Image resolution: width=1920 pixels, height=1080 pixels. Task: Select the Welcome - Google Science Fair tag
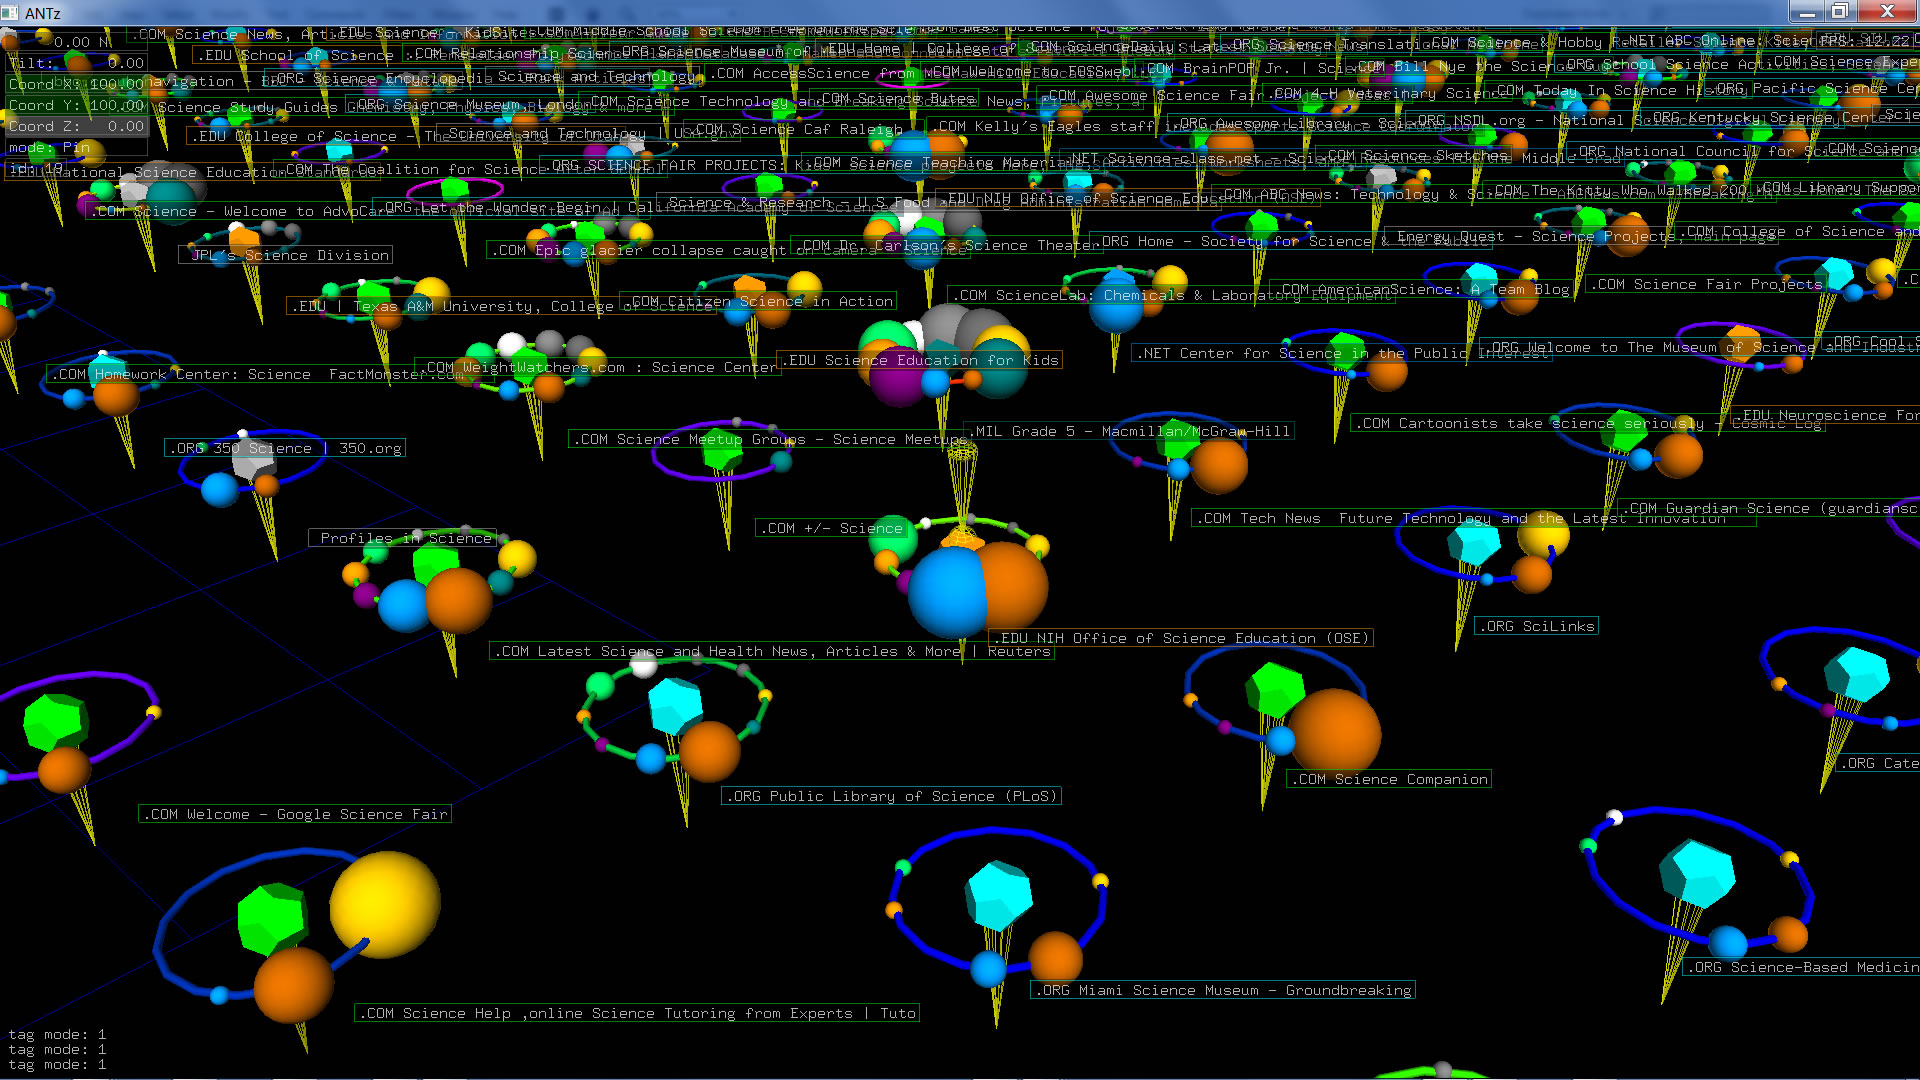[x=295, y=814]
